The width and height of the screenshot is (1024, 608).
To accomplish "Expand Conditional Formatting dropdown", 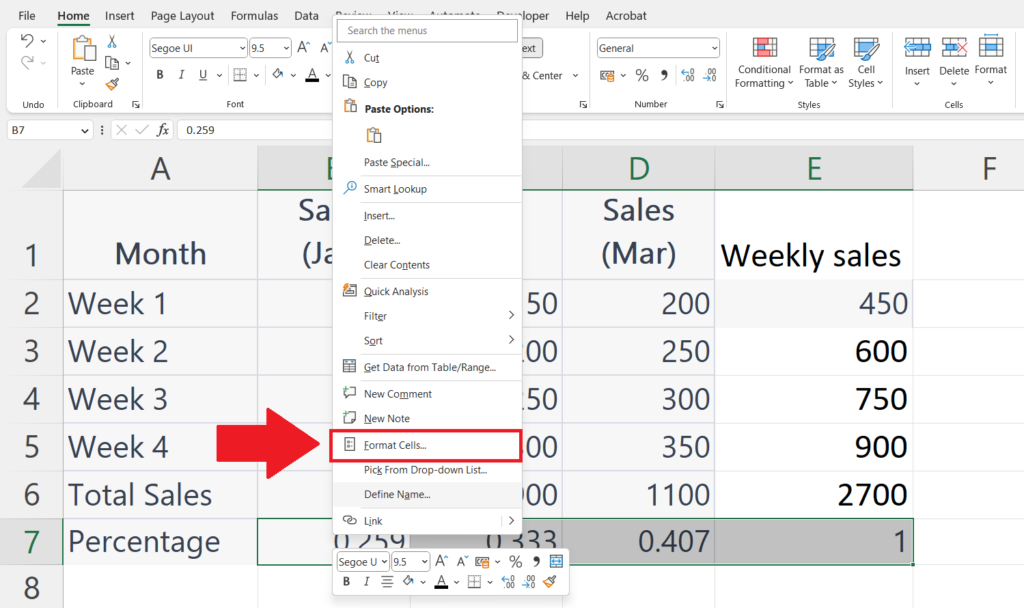I will coord(790,83).
